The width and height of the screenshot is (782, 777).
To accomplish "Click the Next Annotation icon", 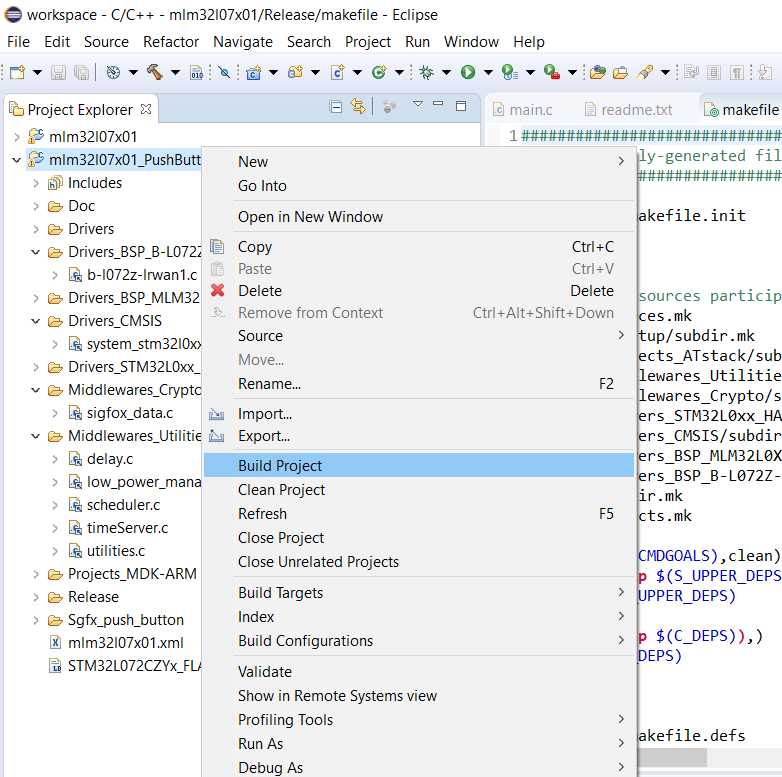I will click(x=764, y=72).
